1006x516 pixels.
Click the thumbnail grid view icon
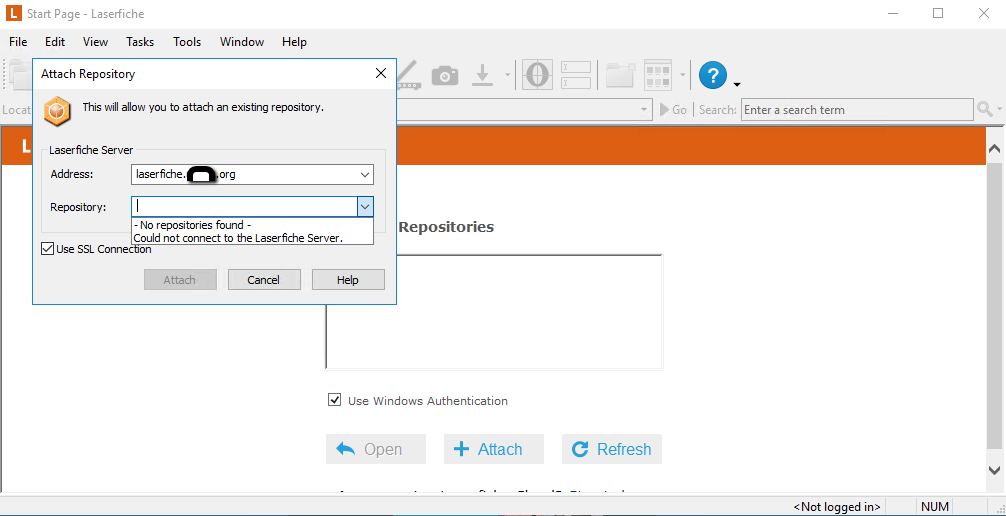(x=658, y=75)
